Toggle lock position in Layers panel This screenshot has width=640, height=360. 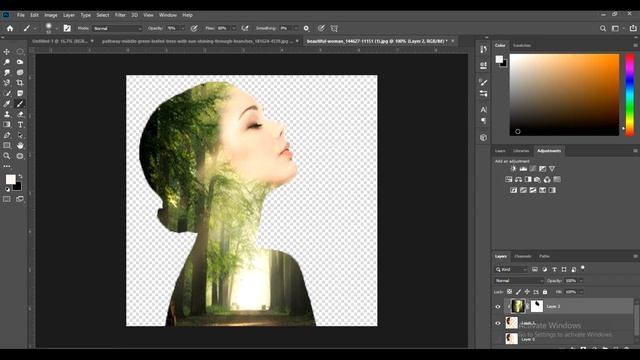point(527,292)
